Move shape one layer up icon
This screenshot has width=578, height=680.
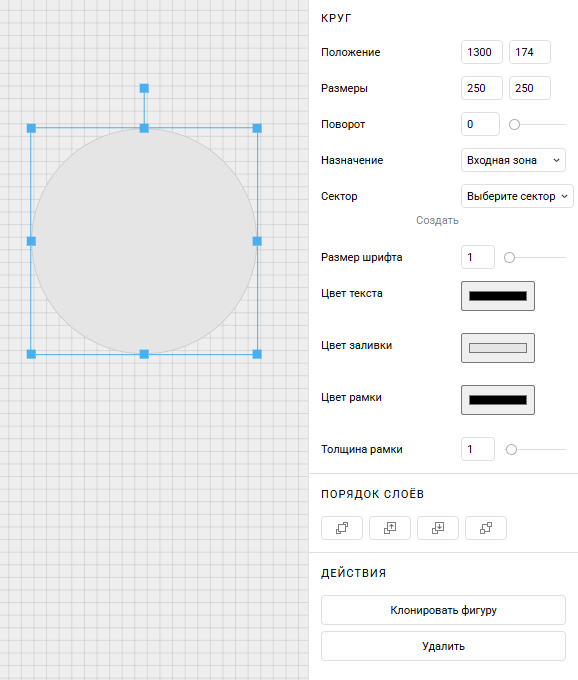[390, 528]
